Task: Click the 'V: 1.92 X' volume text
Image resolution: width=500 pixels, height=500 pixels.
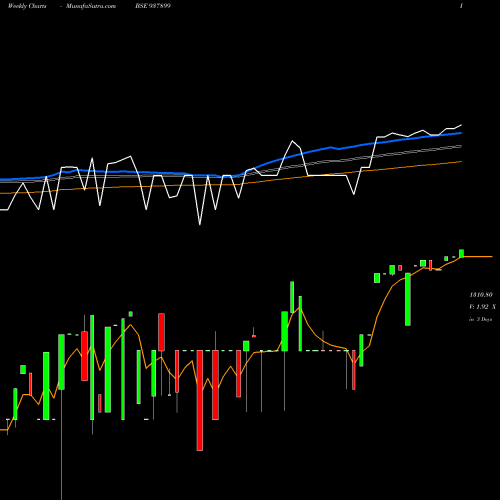Action: pyautogui.click(x=482, y=307)
